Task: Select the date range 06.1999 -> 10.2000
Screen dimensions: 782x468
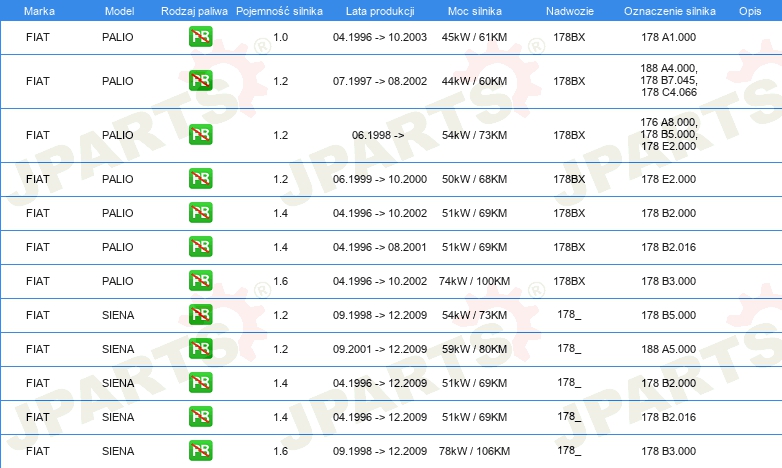Action: [x=380, y=179]
